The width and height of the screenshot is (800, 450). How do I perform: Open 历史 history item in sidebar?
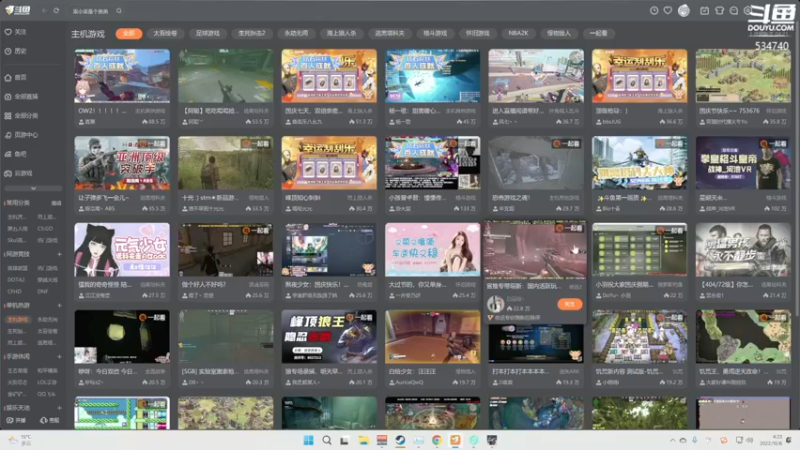pyautogui.click(x=16, y=51)
